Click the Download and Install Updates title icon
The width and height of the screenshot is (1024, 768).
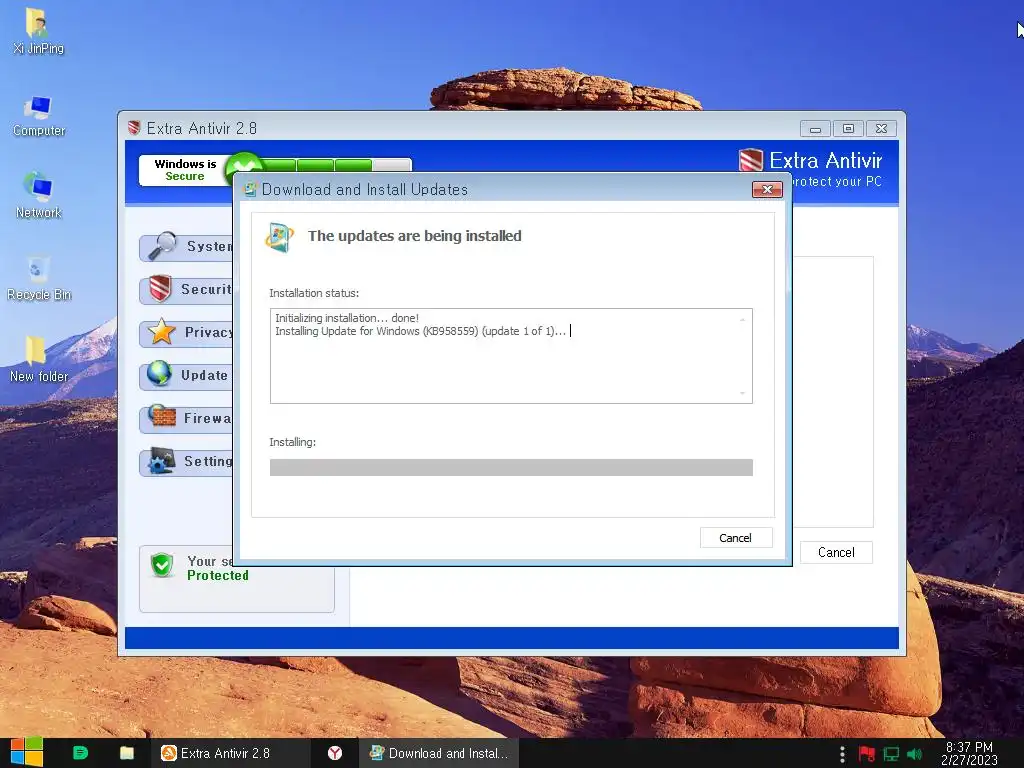coord(249,189)
